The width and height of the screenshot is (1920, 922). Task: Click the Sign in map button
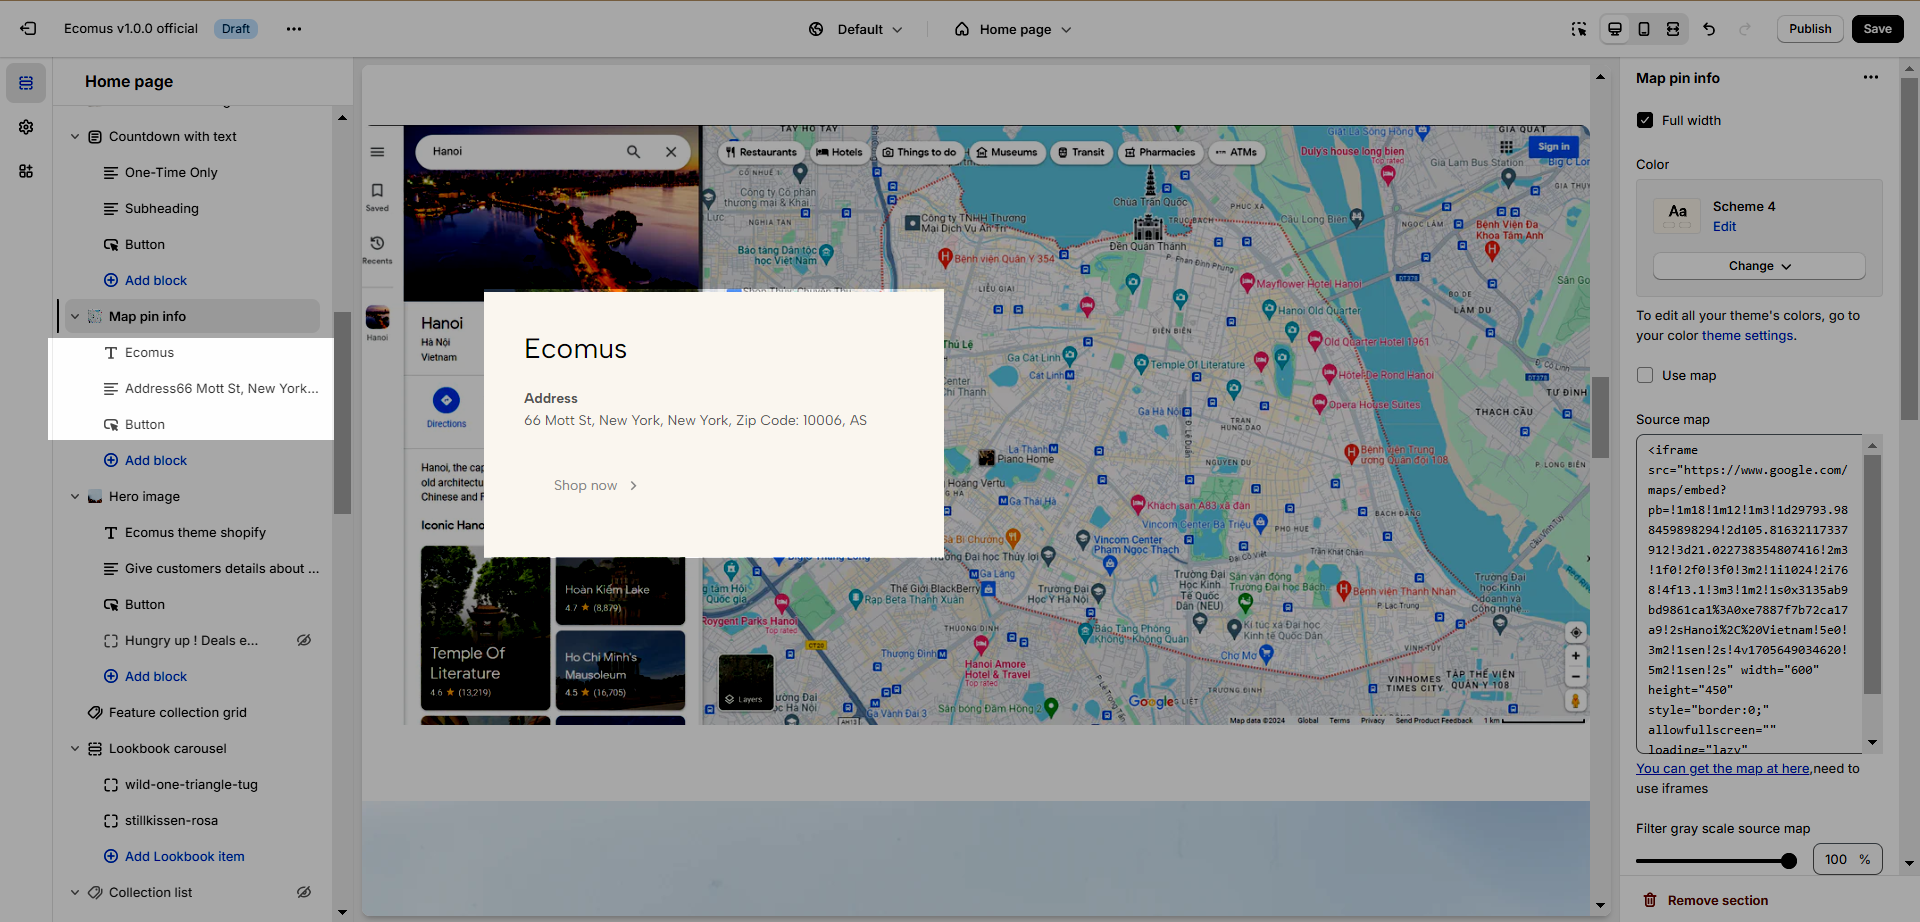coord(1553,147)
